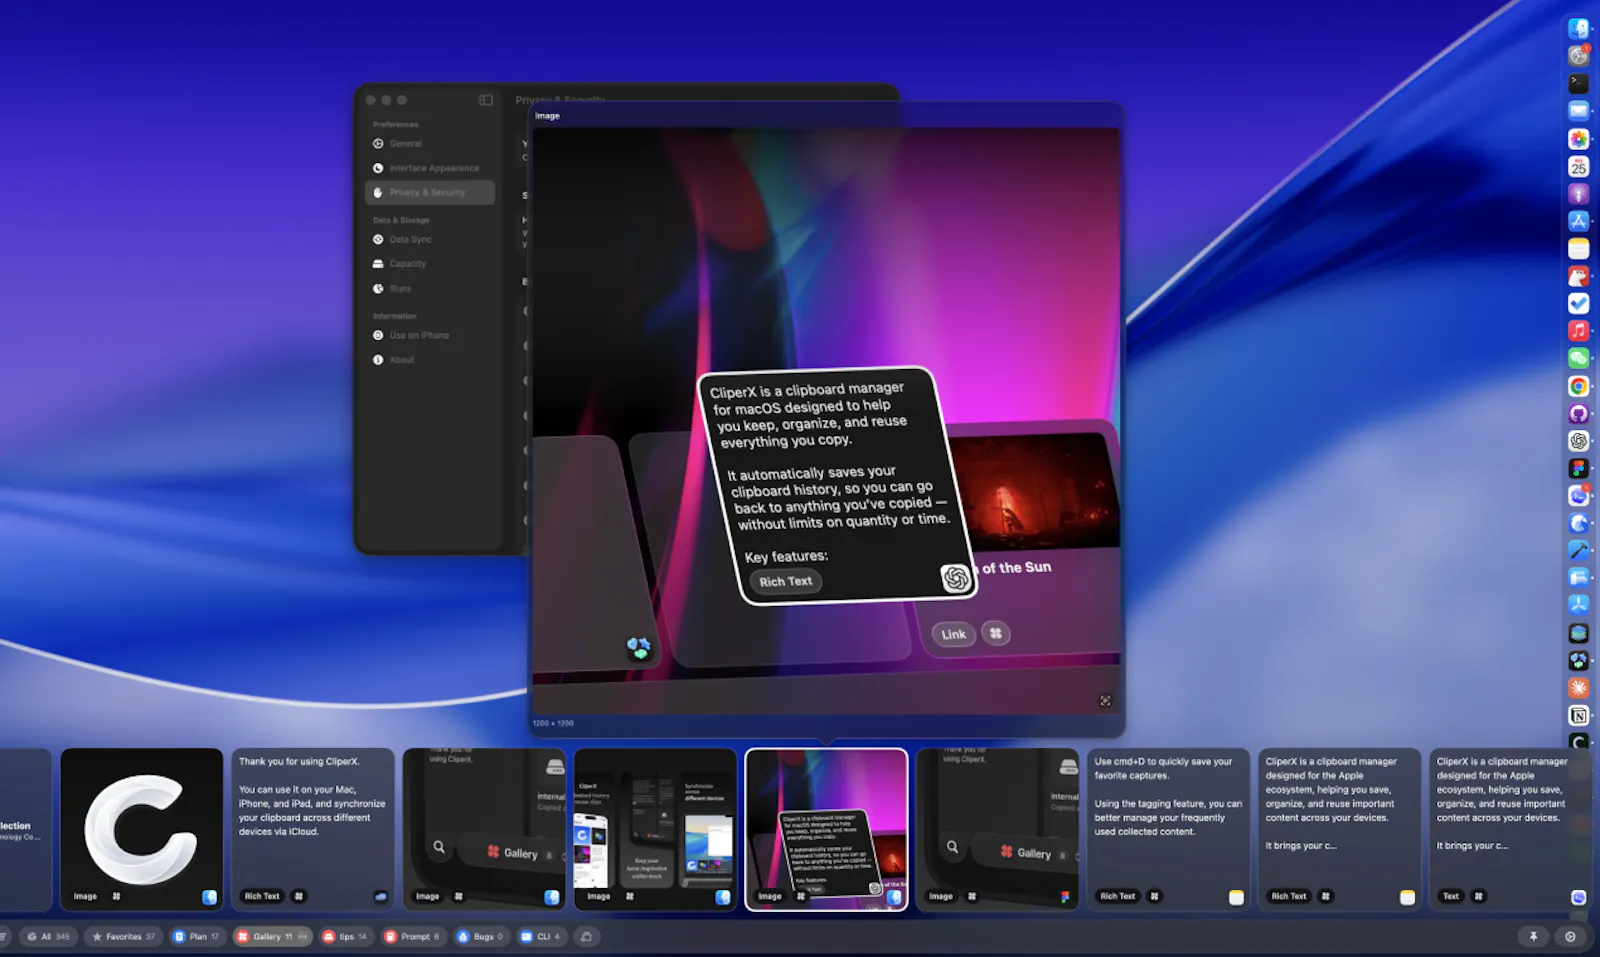Switch to the Favorites collection tab
The height and width of the screenshot is (957, 1600).
[123, 937]
